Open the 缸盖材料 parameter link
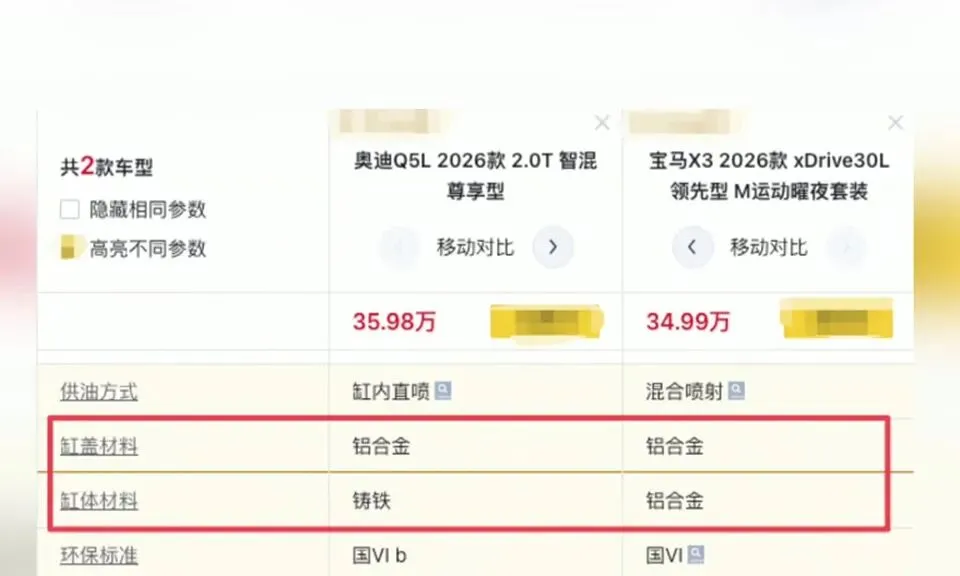Screen dimensions: 960x576 [99, 446]
